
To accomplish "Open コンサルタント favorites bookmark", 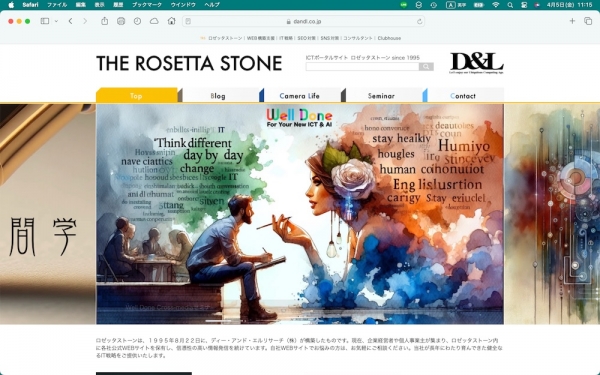I will 358,38.
